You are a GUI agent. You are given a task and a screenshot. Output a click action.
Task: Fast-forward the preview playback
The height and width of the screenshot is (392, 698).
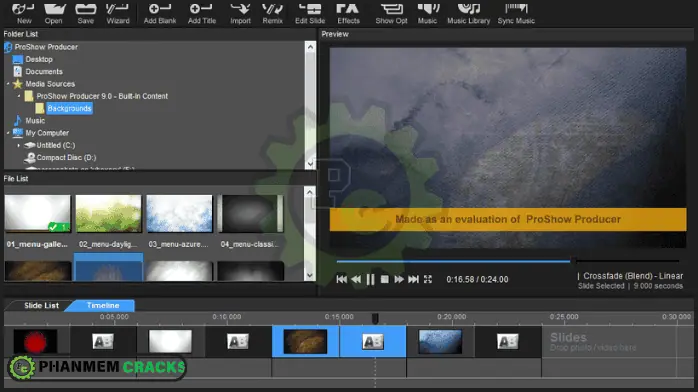point(399,279)
